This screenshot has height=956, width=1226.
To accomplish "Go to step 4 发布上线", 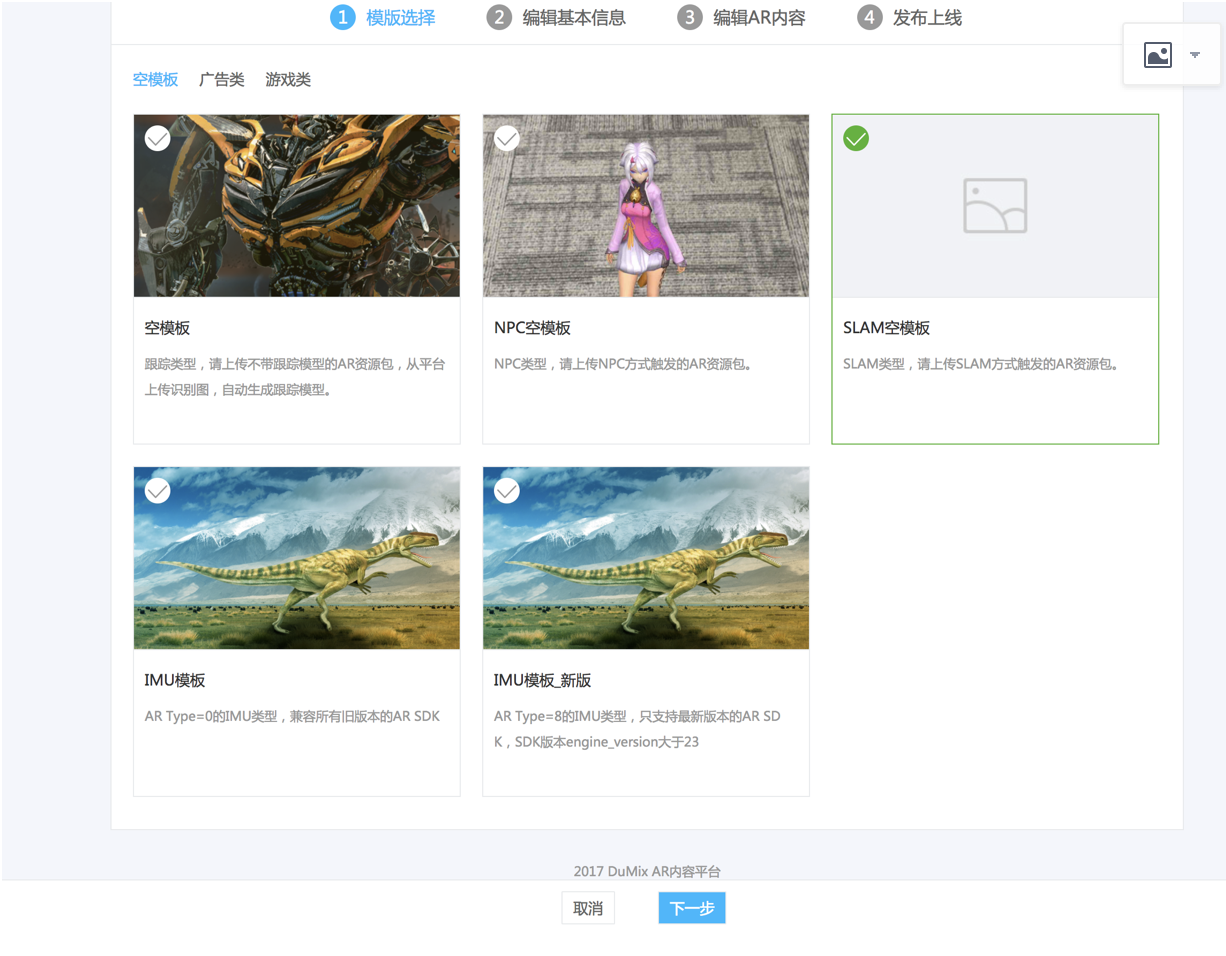I will [910, 17].
